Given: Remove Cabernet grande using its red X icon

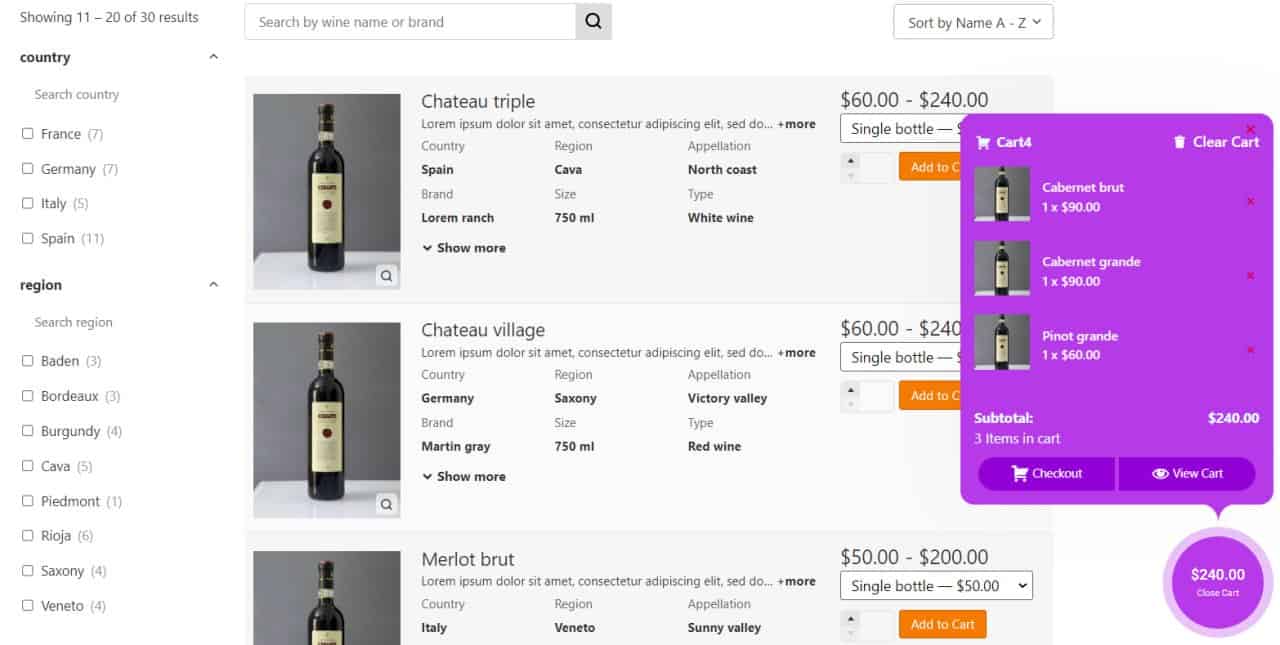Looking at the screenshot, I should pyautogui.click(x=1250, y=273).
